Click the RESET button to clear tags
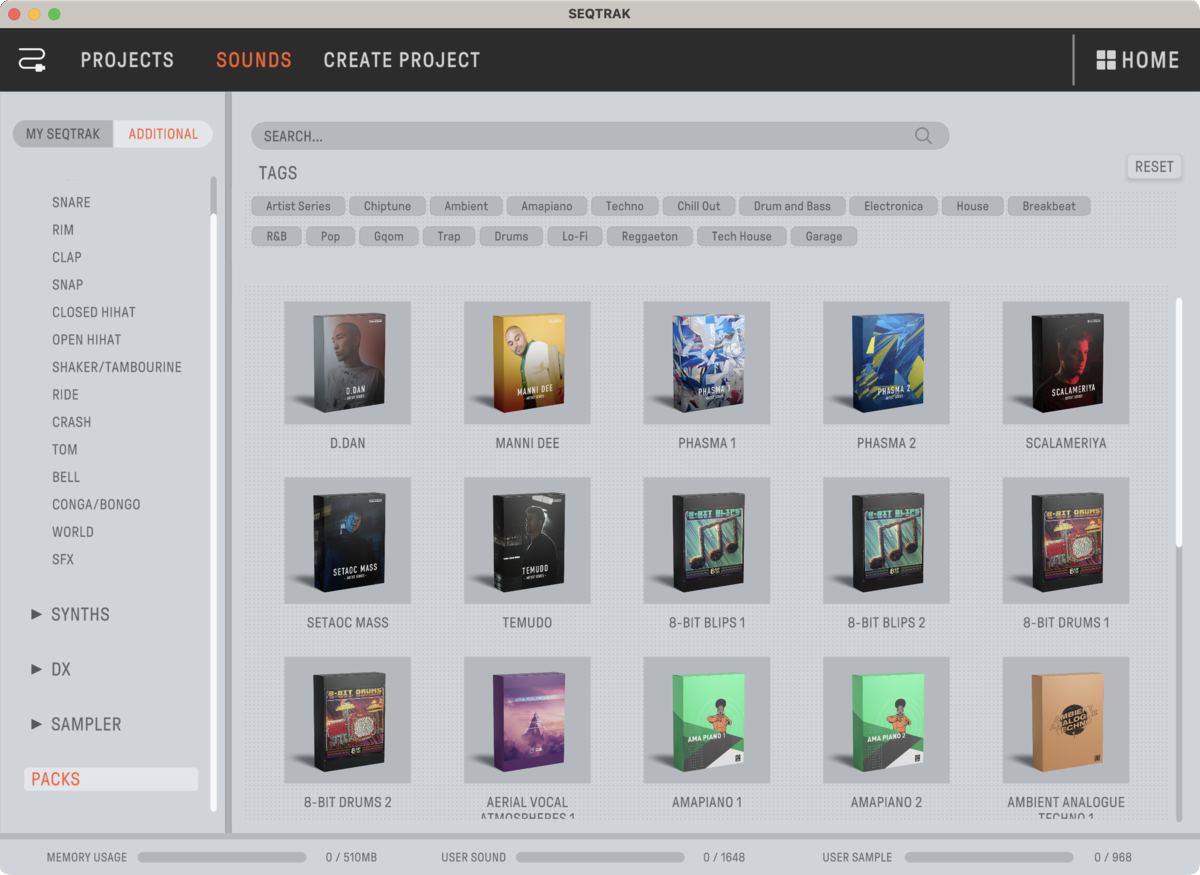 click(x=1153, y=166)
